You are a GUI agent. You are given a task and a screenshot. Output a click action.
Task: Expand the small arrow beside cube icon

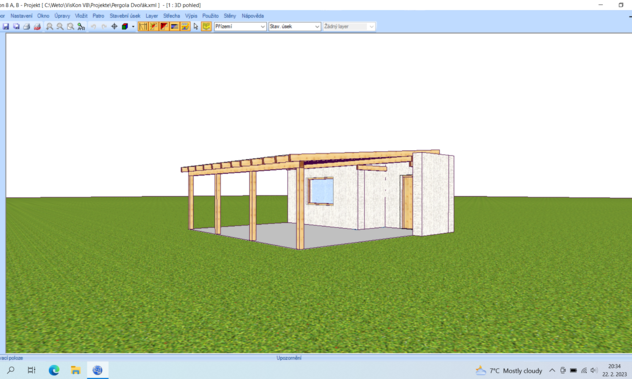coord(133,27)
